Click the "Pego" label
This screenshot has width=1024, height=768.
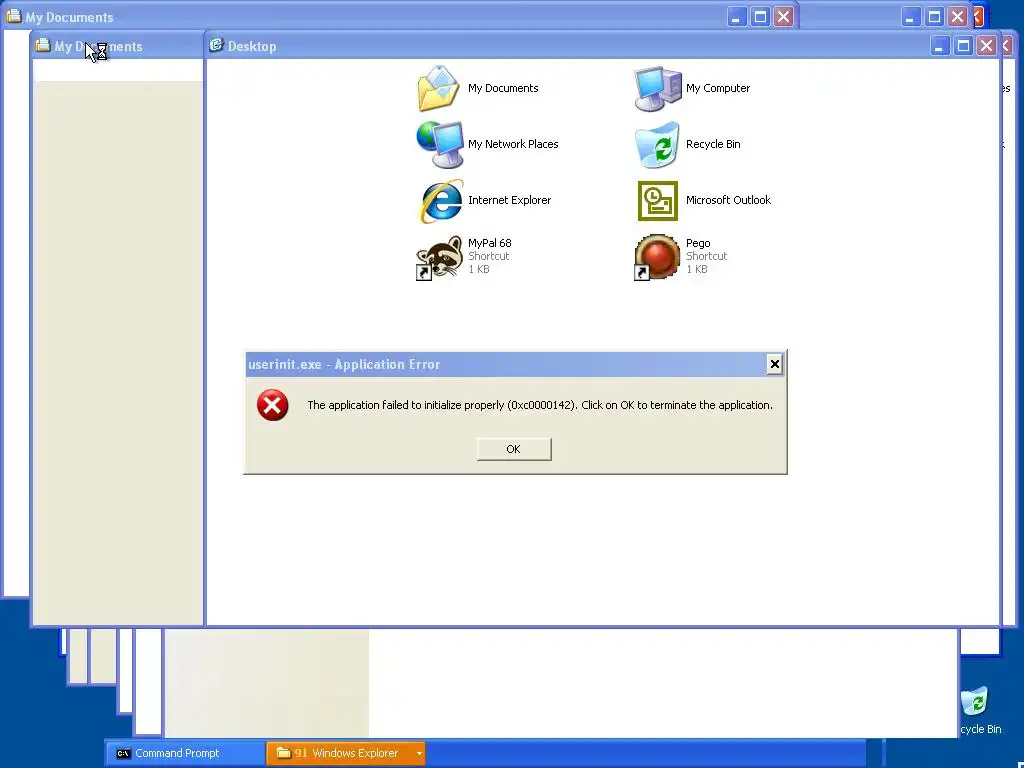click(x=698, y=243)
